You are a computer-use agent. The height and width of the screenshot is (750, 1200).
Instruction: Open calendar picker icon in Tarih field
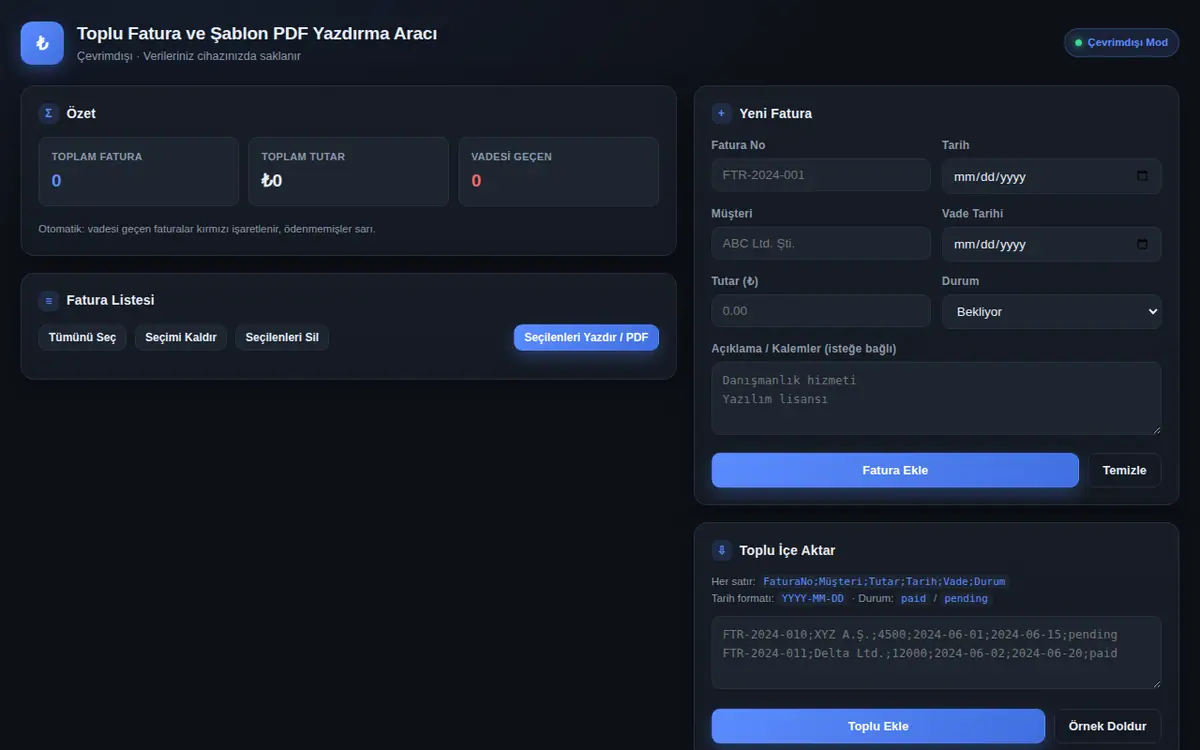tap(1143, 176)
